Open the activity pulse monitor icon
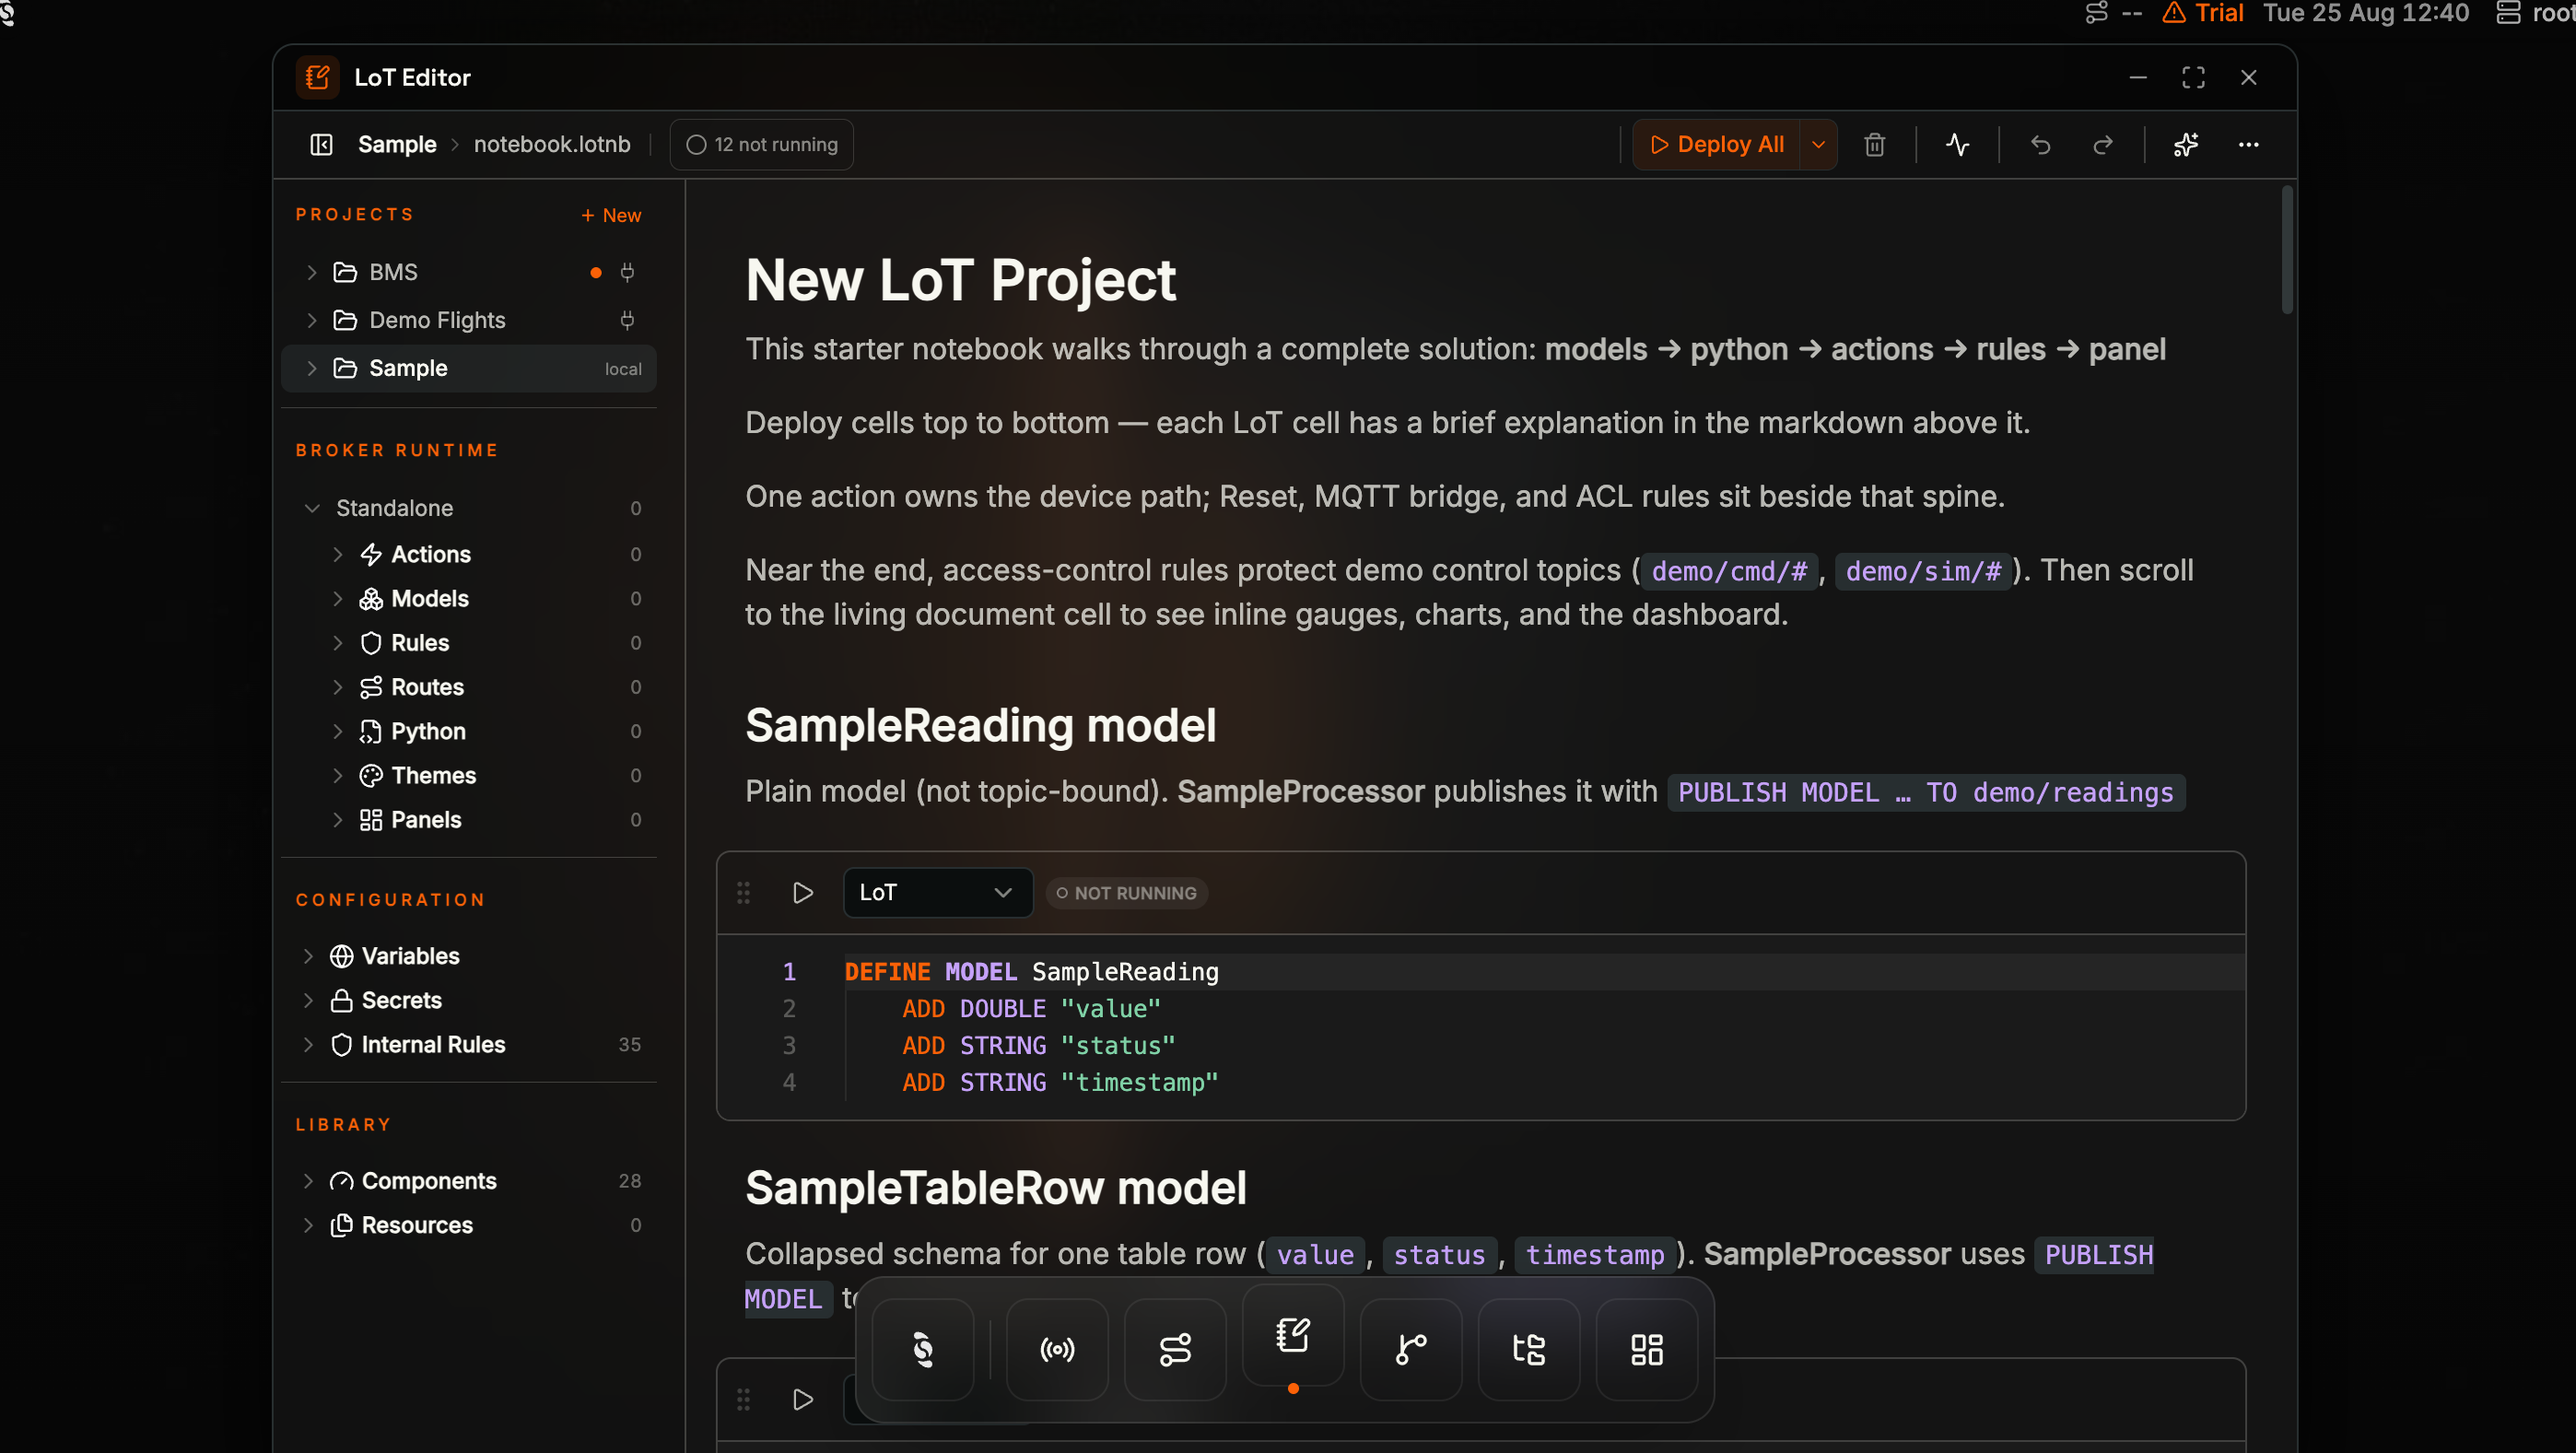Screen dimensions: 2576x1453 [x=1958, y=144]
